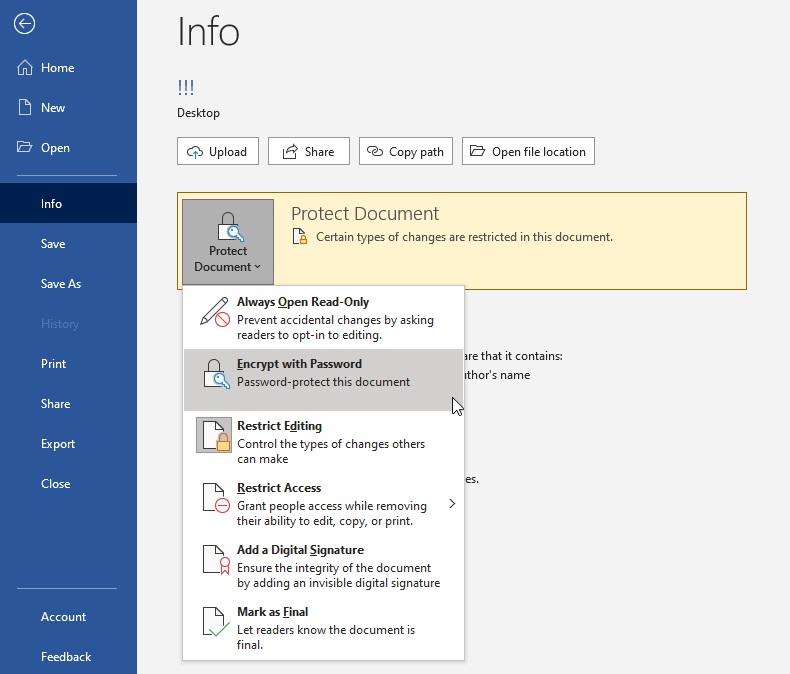This screenshot has width=790, height=674.
Task: Click the Add a Digital Signature ribbon icon
Action: 215,559
